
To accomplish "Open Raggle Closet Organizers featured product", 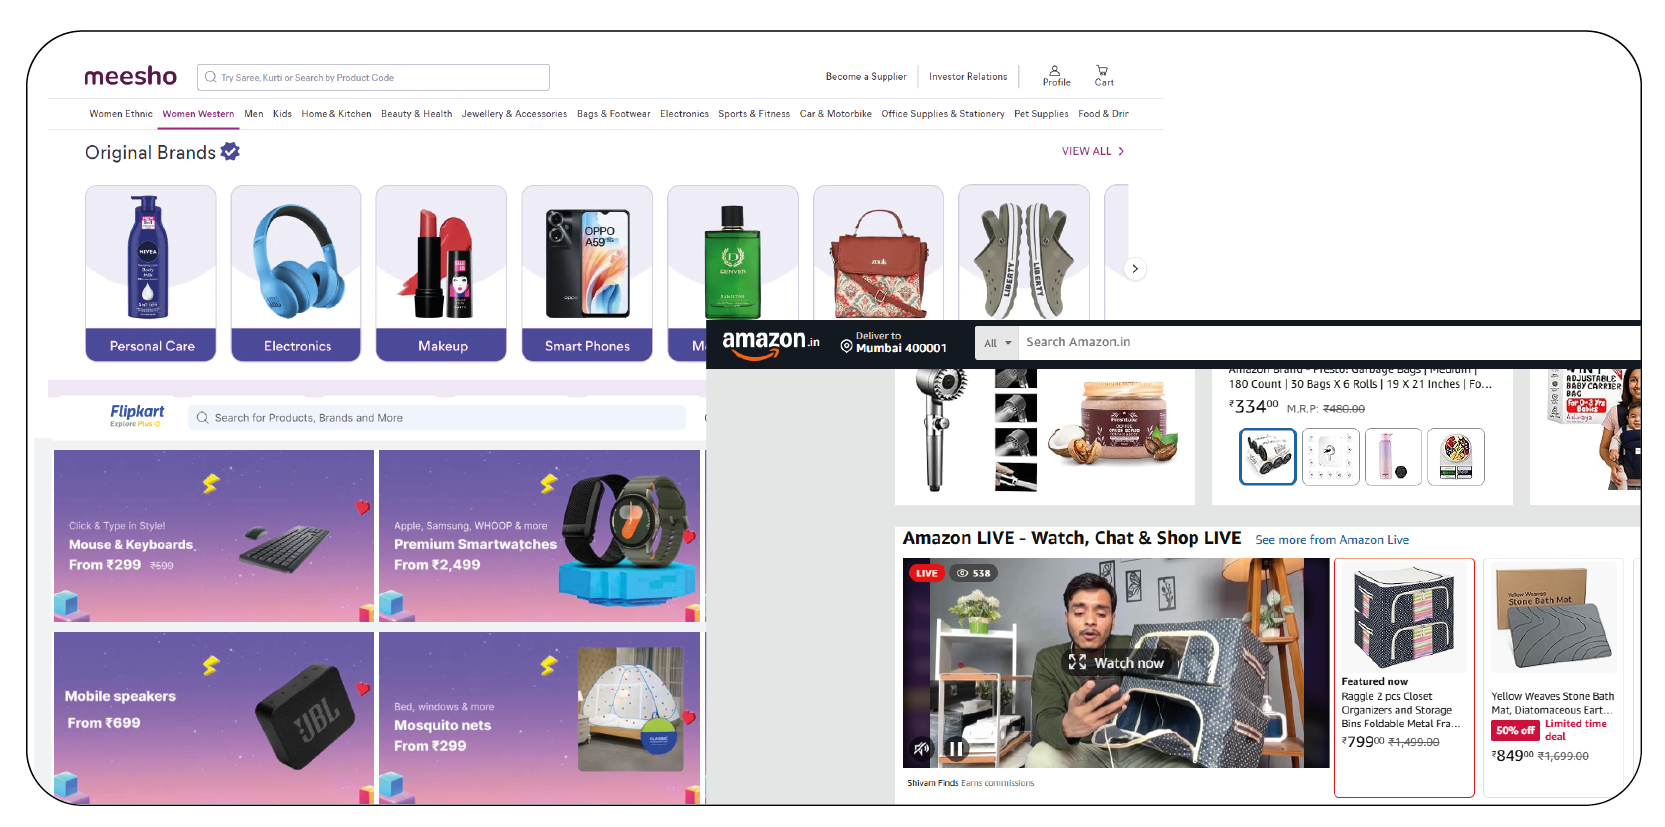I will tap(1404, 678).
